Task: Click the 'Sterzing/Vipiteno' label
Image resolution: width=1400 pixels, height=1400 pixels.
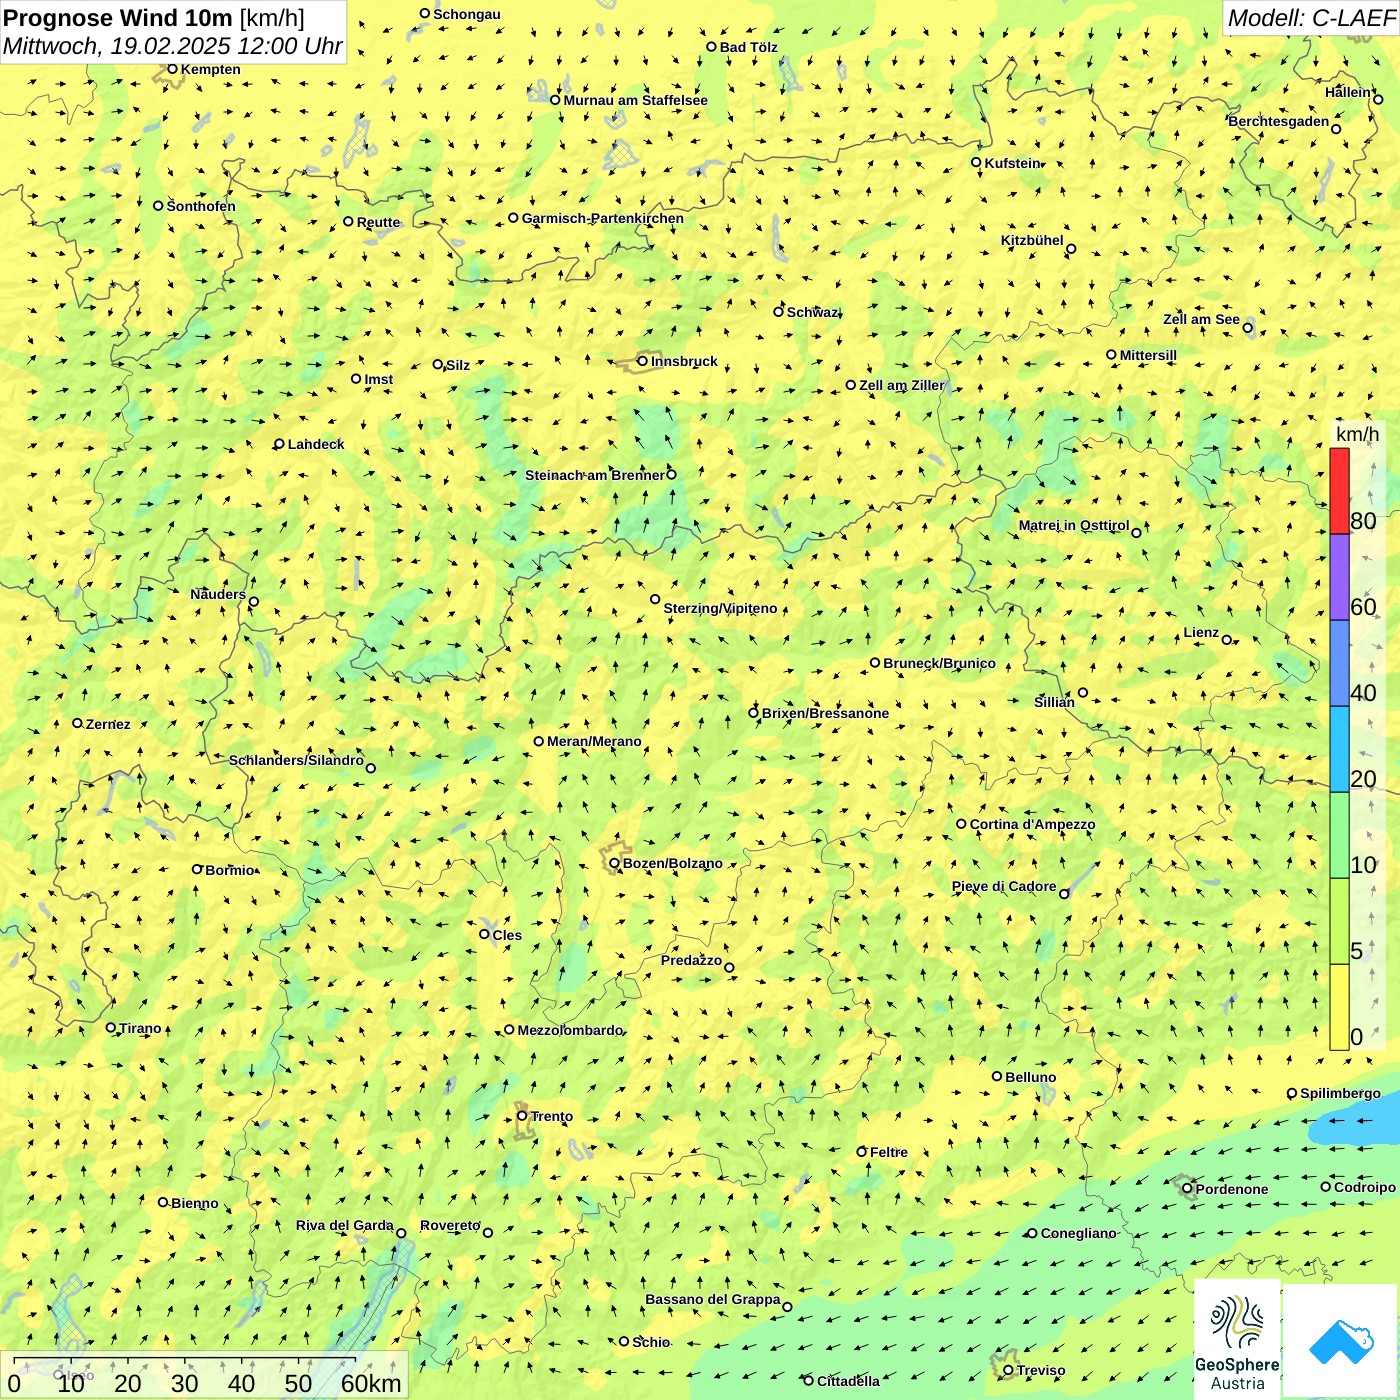Action: (720, 608)
